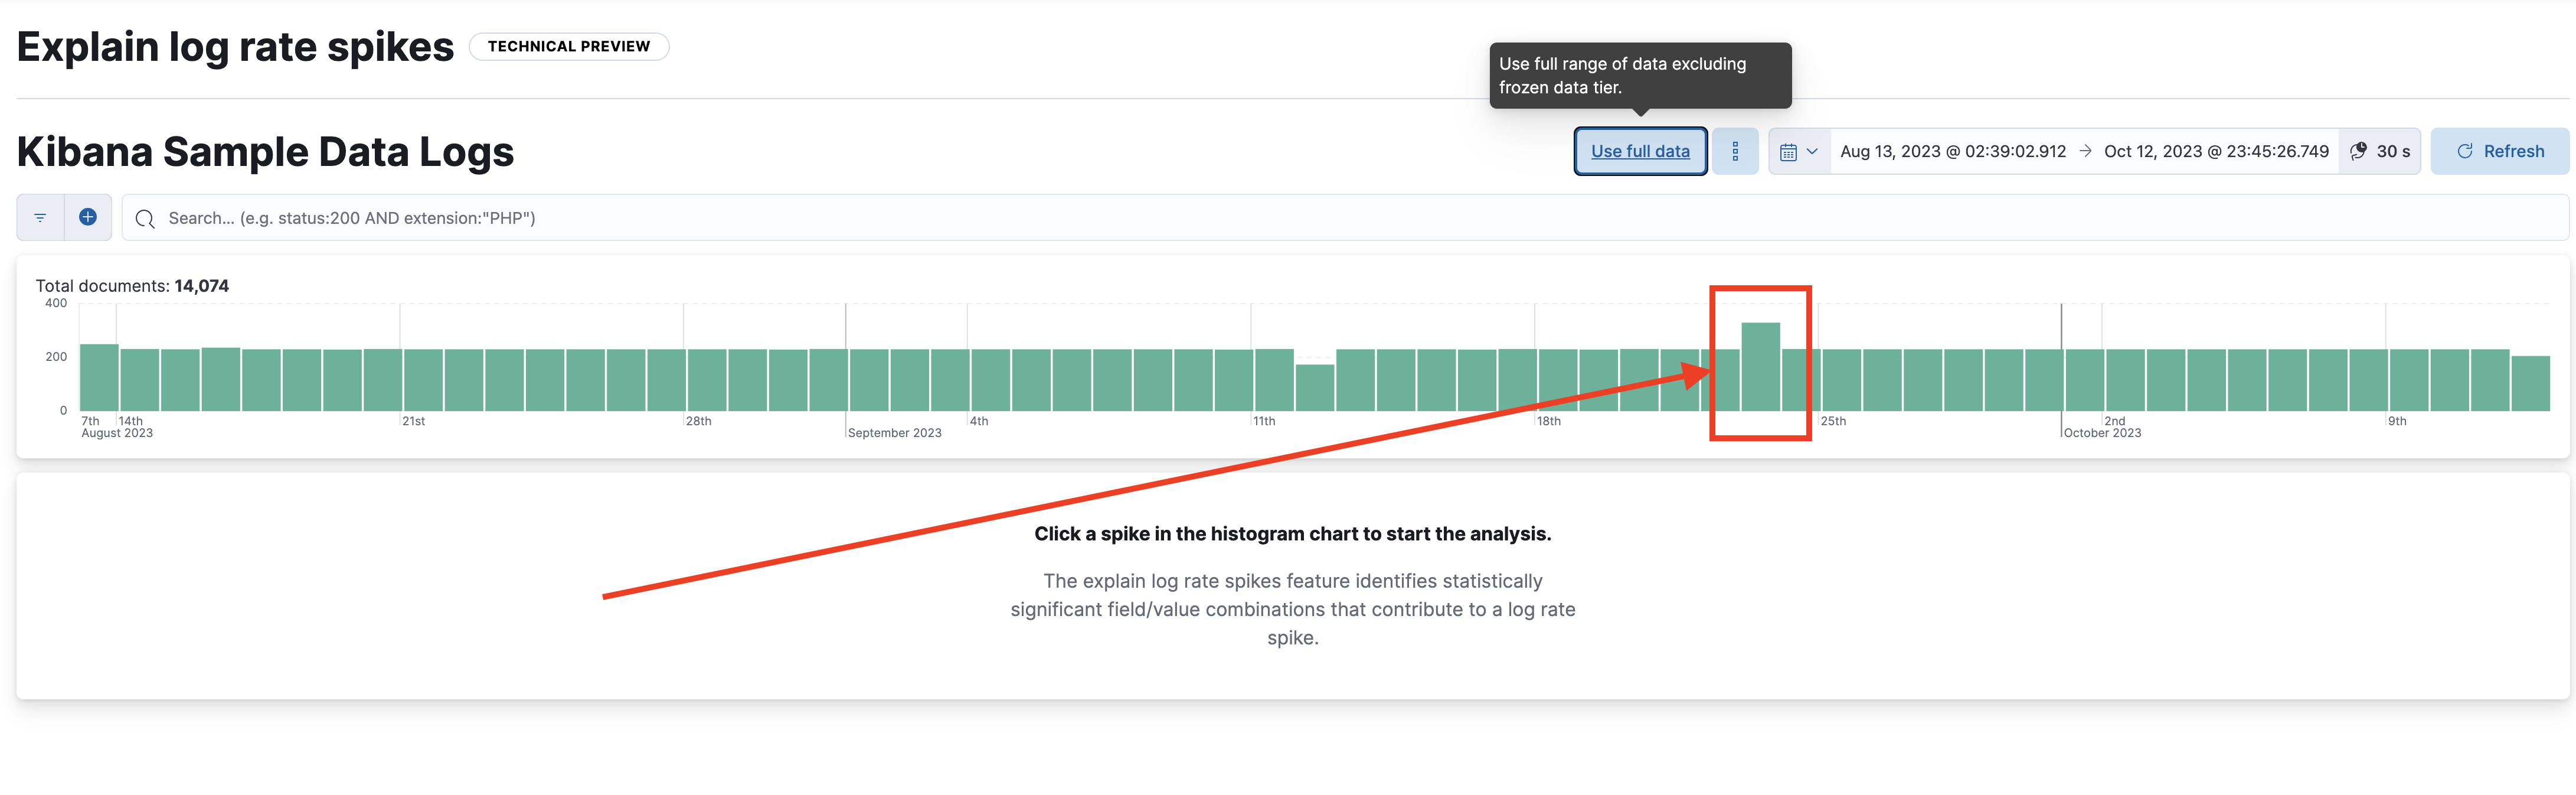Click the Use full data button
This screenshot has width=2576, height=795.
point(1640,151)
